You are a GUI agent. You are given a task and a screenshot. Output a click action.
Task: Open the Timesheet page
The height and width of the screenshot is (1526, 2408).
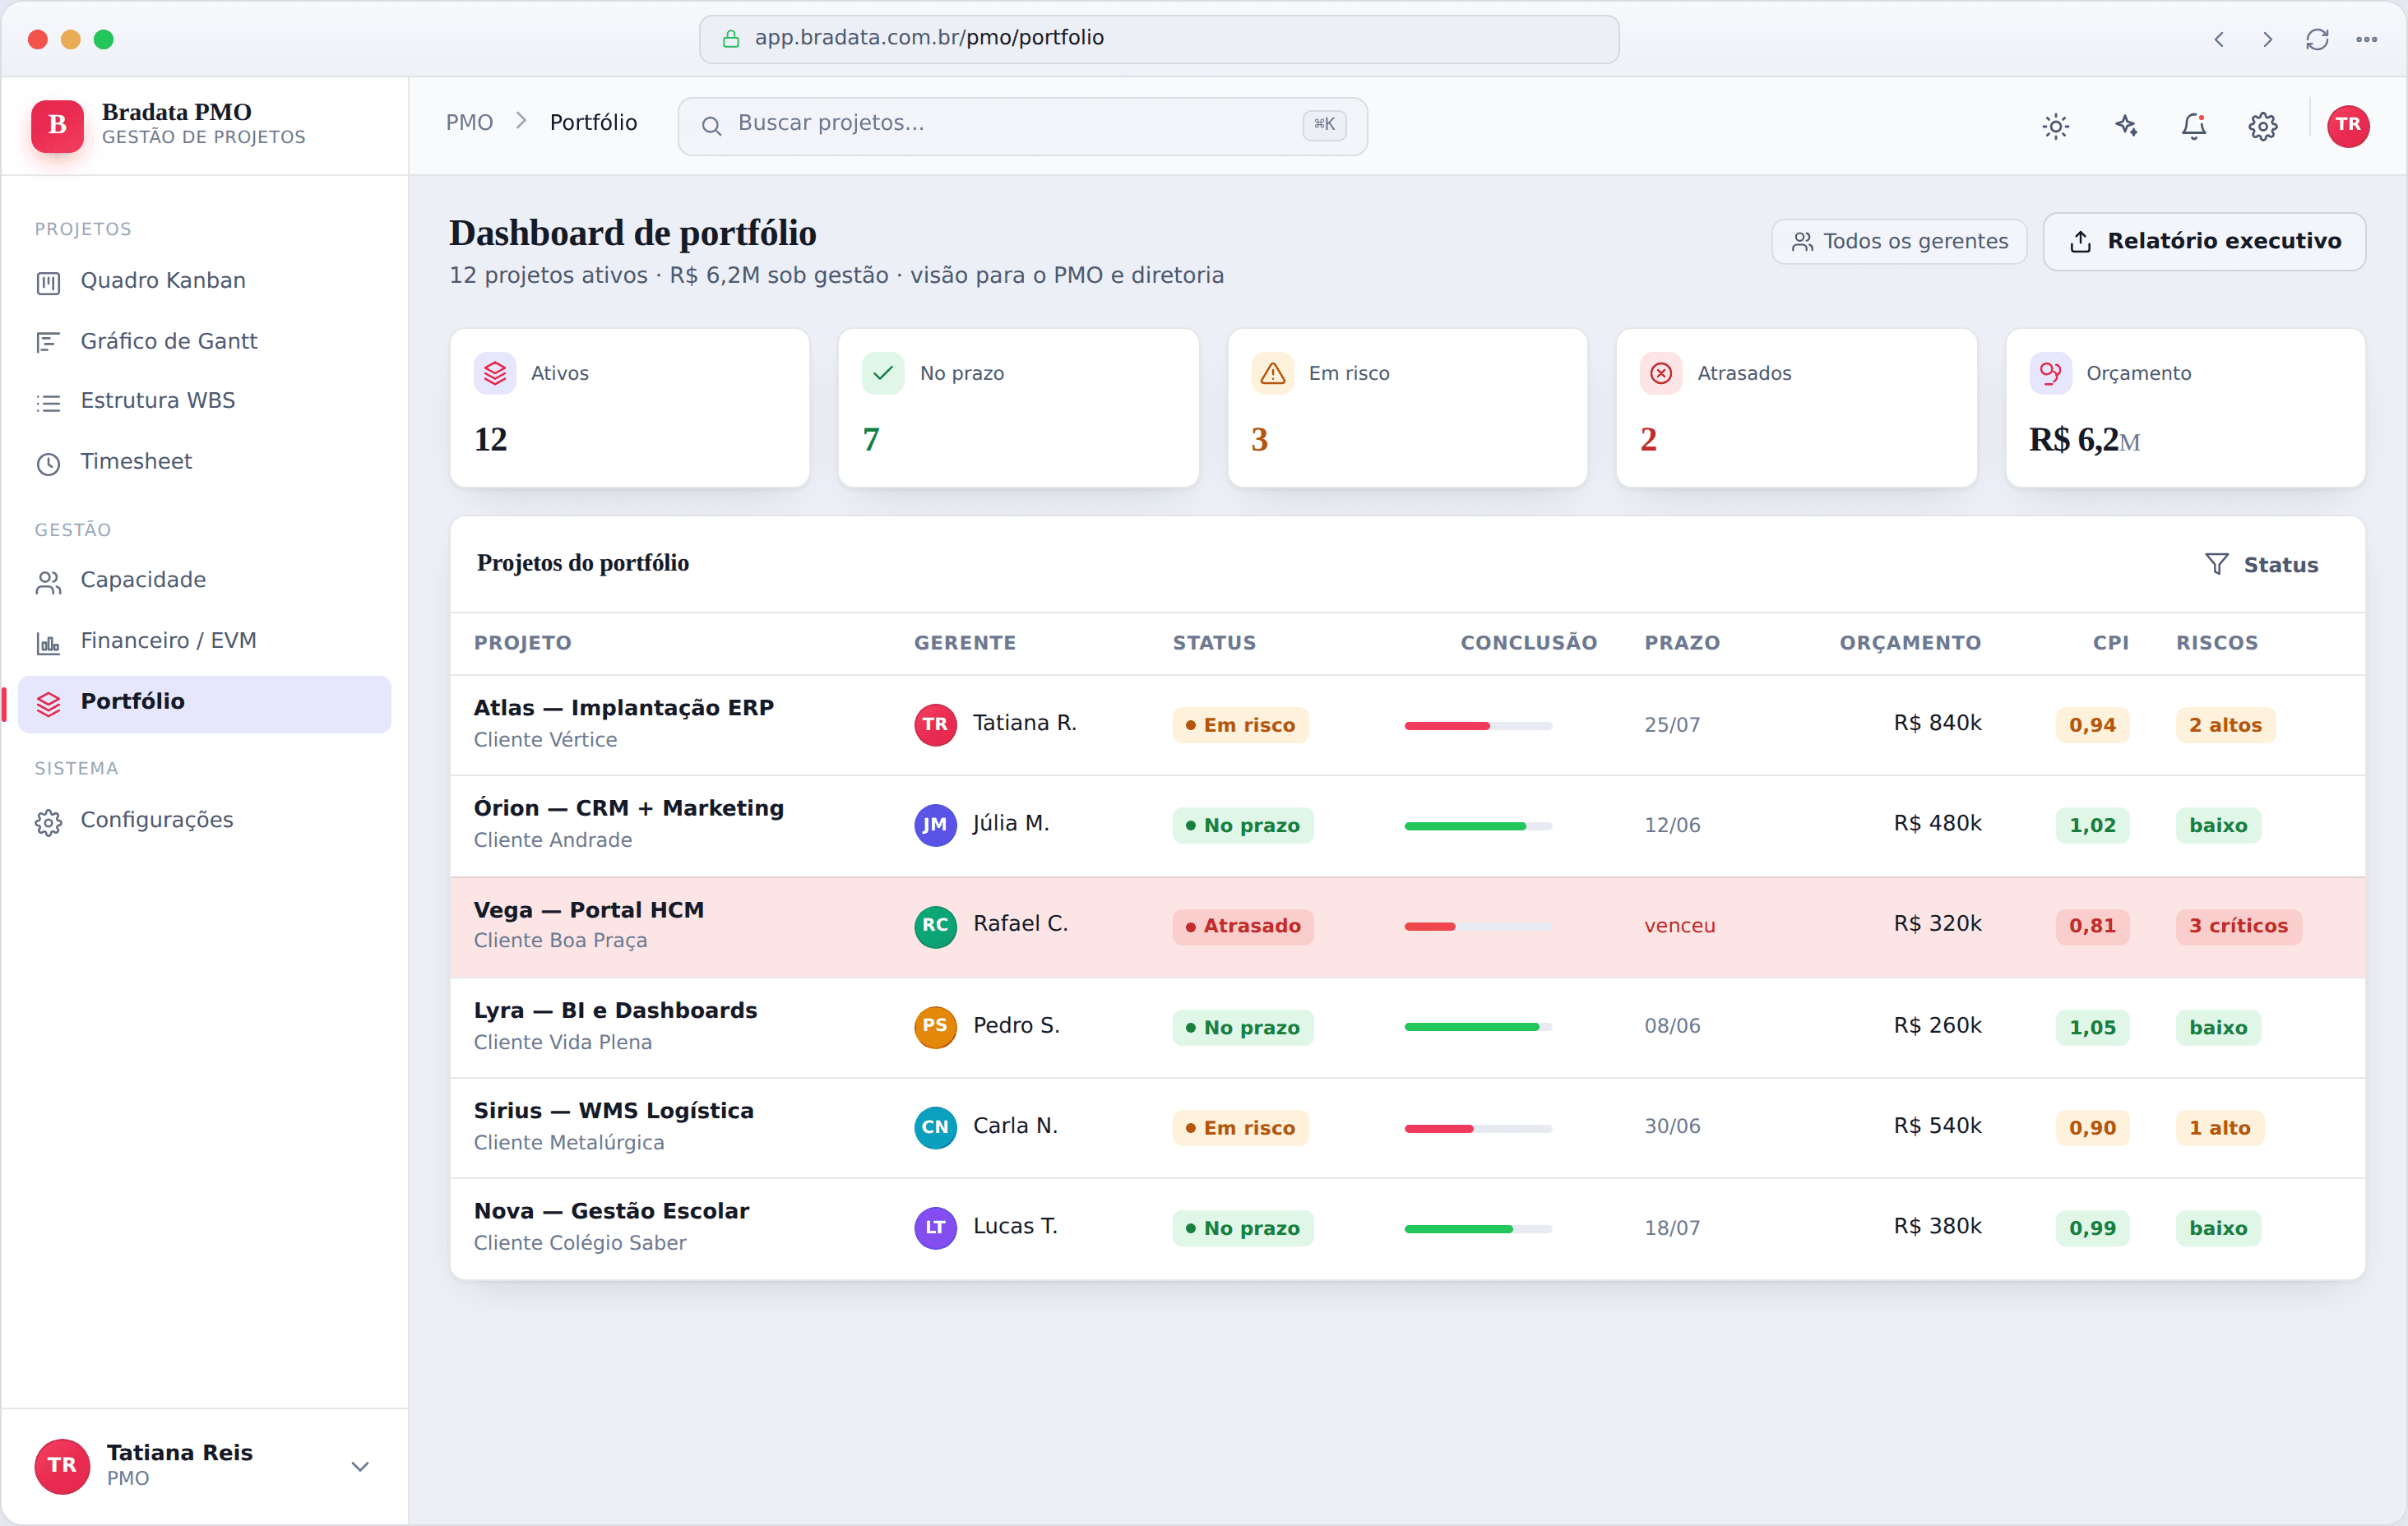[204, 462]
